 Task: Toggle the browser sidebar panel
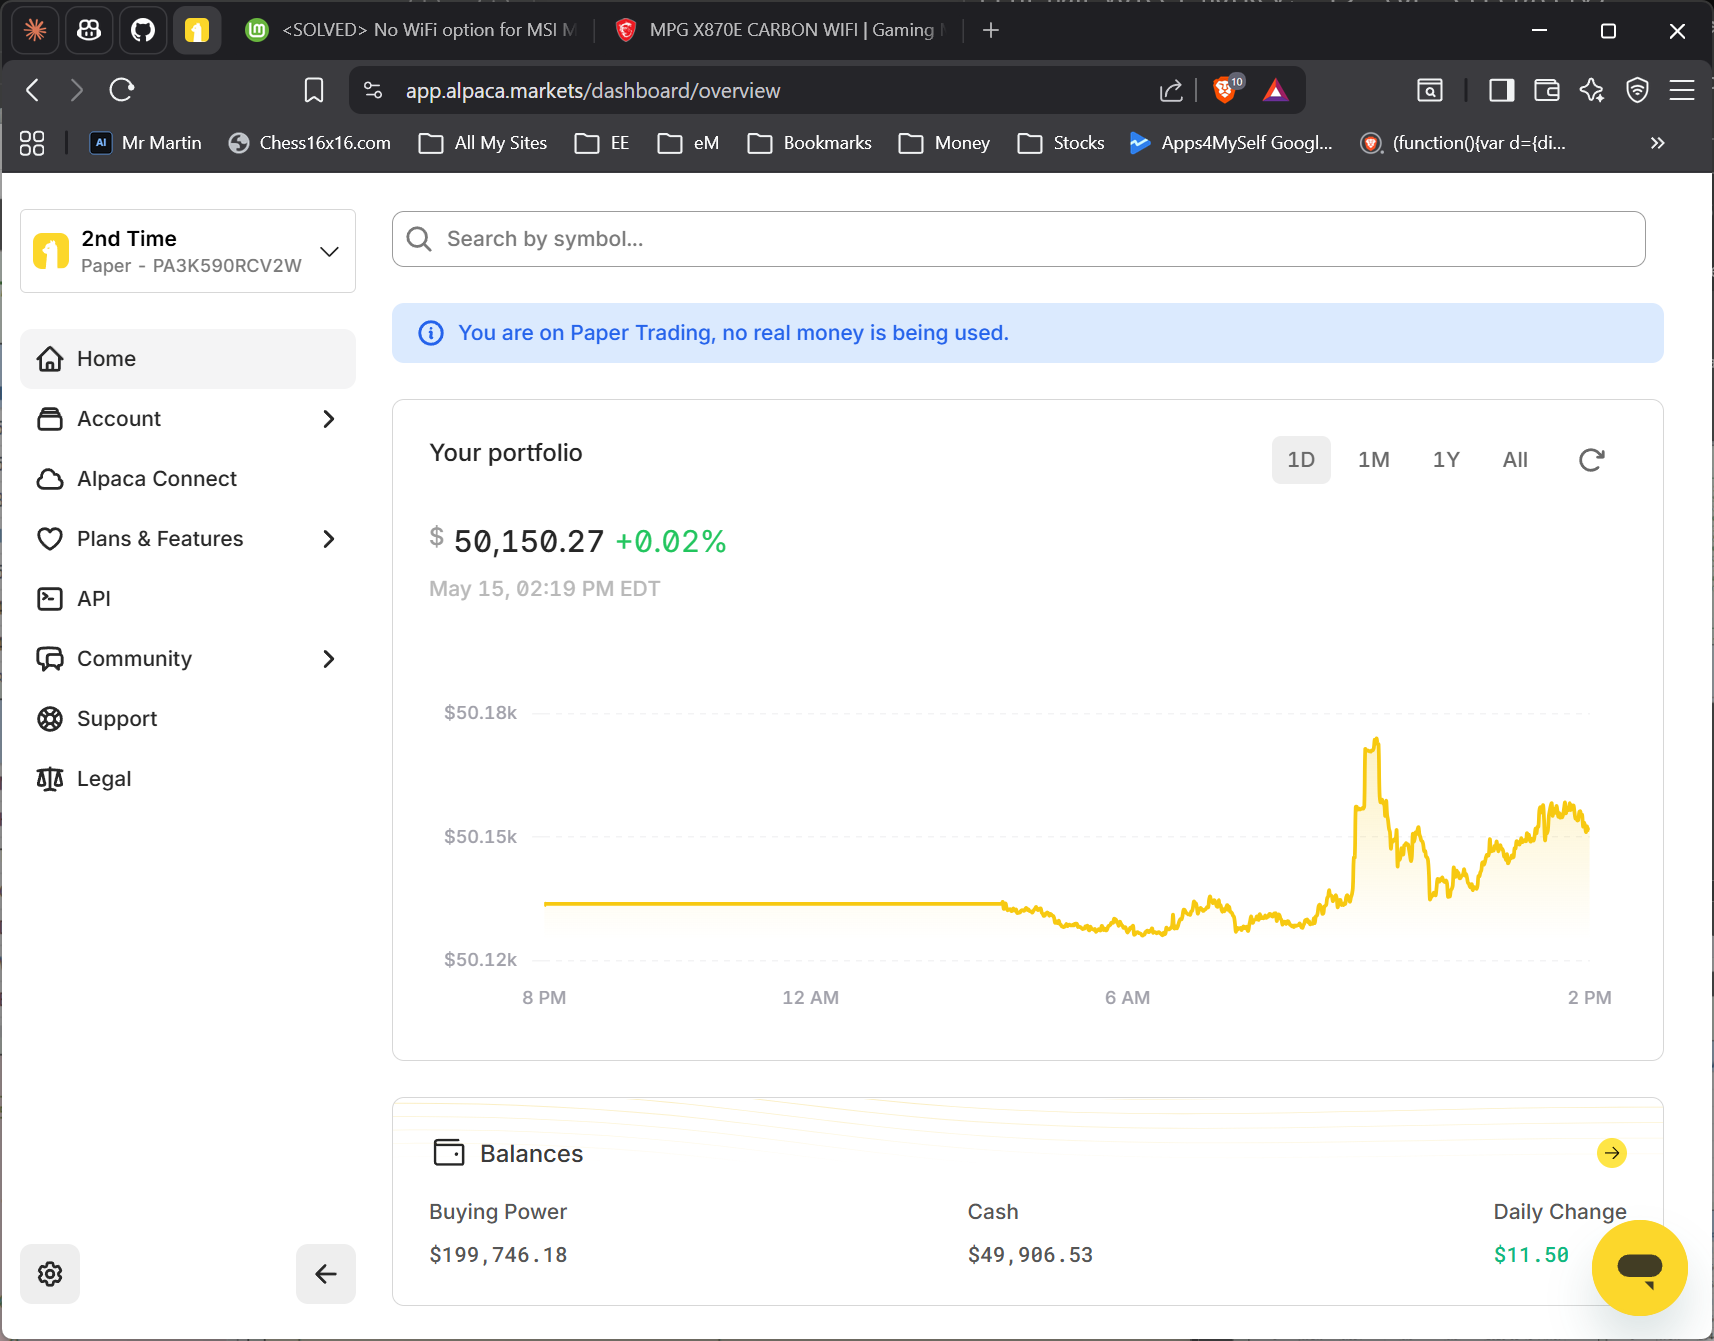pos(1501,90)
